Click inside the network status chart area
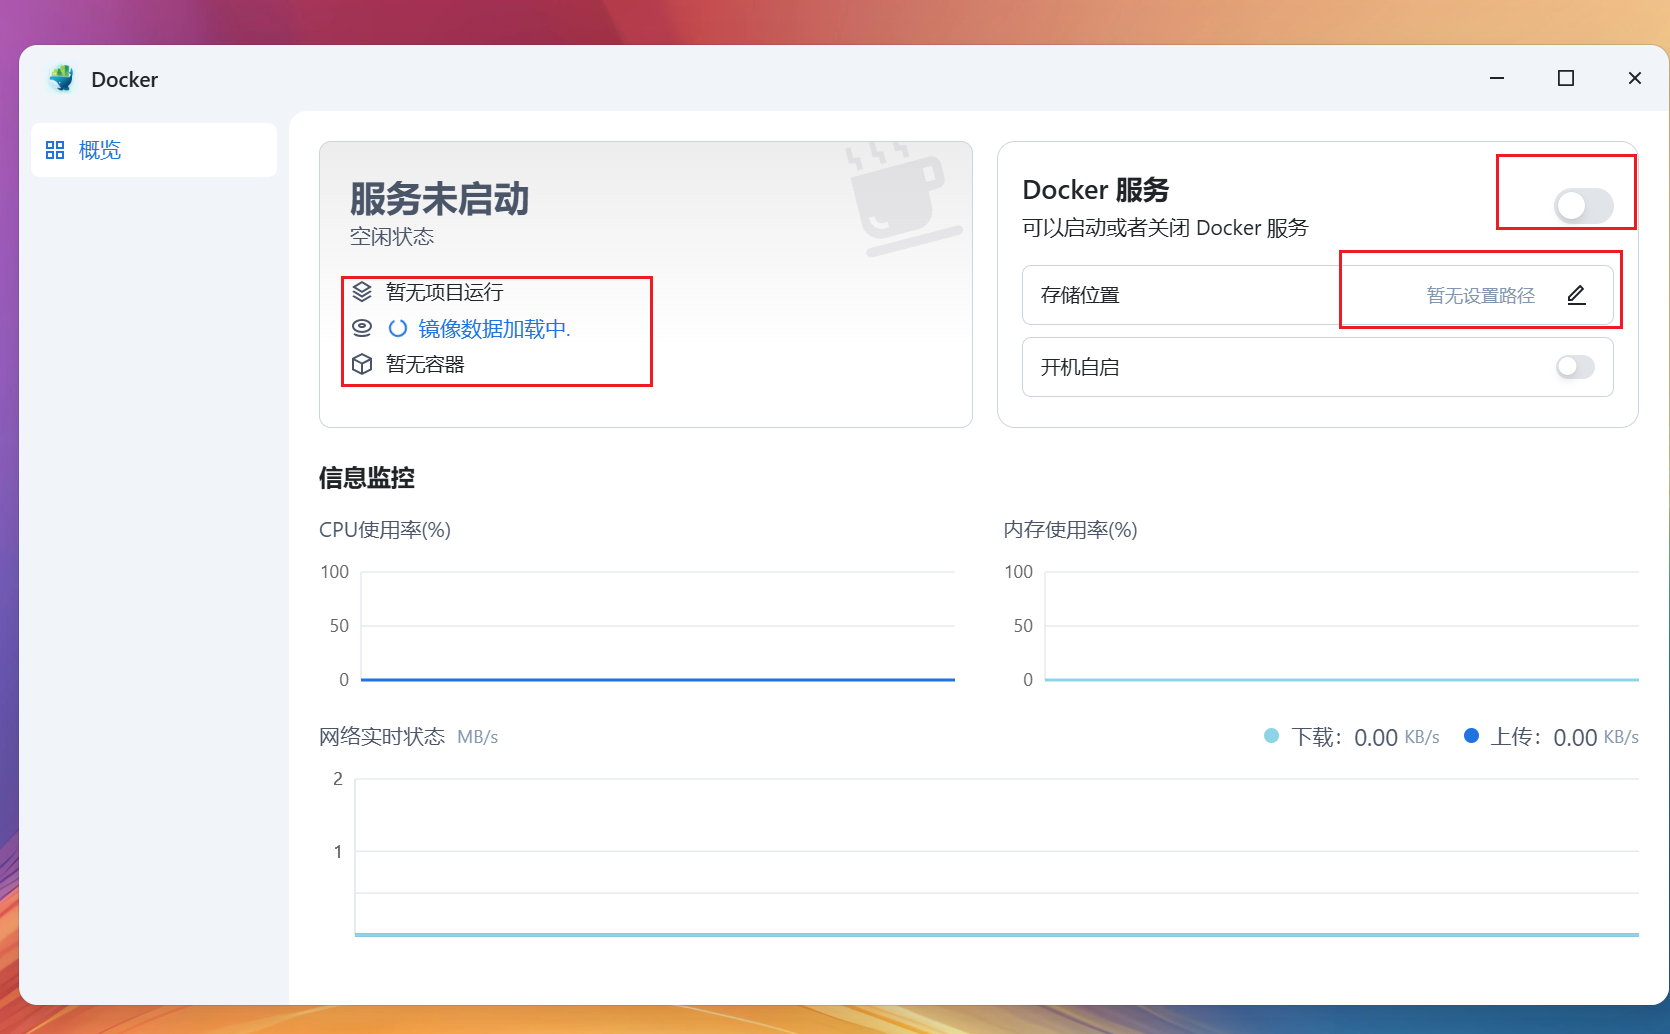Screen dimensions: 1670x1034 pos(997,857)
